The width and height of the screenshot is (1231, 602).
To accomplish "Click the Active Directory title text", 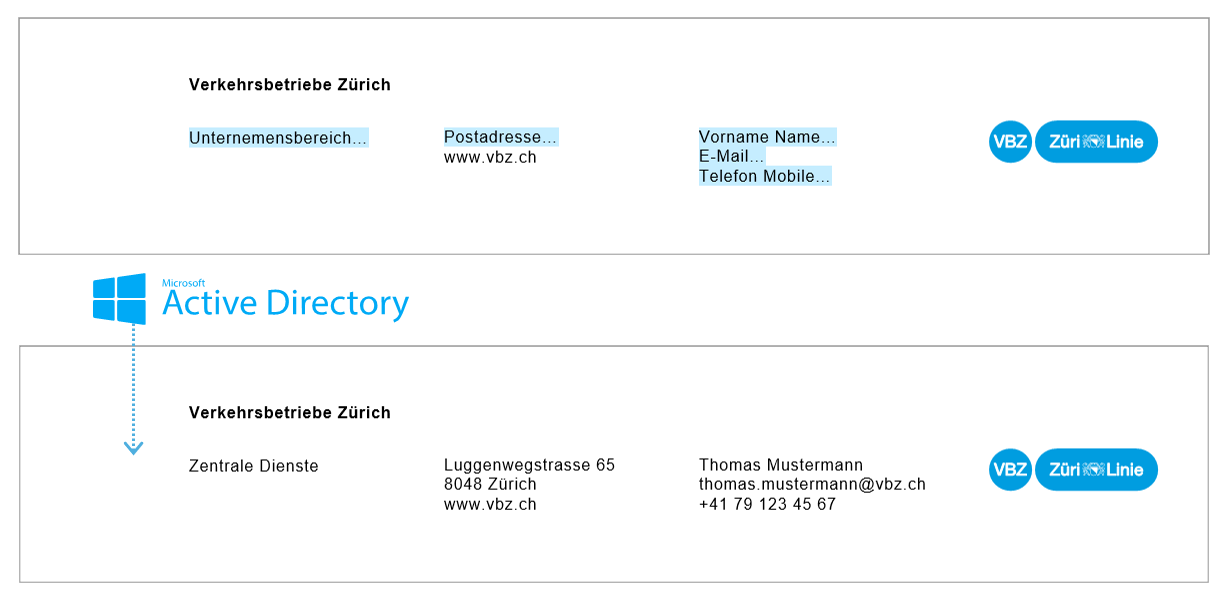I will [x=285, y=304].
